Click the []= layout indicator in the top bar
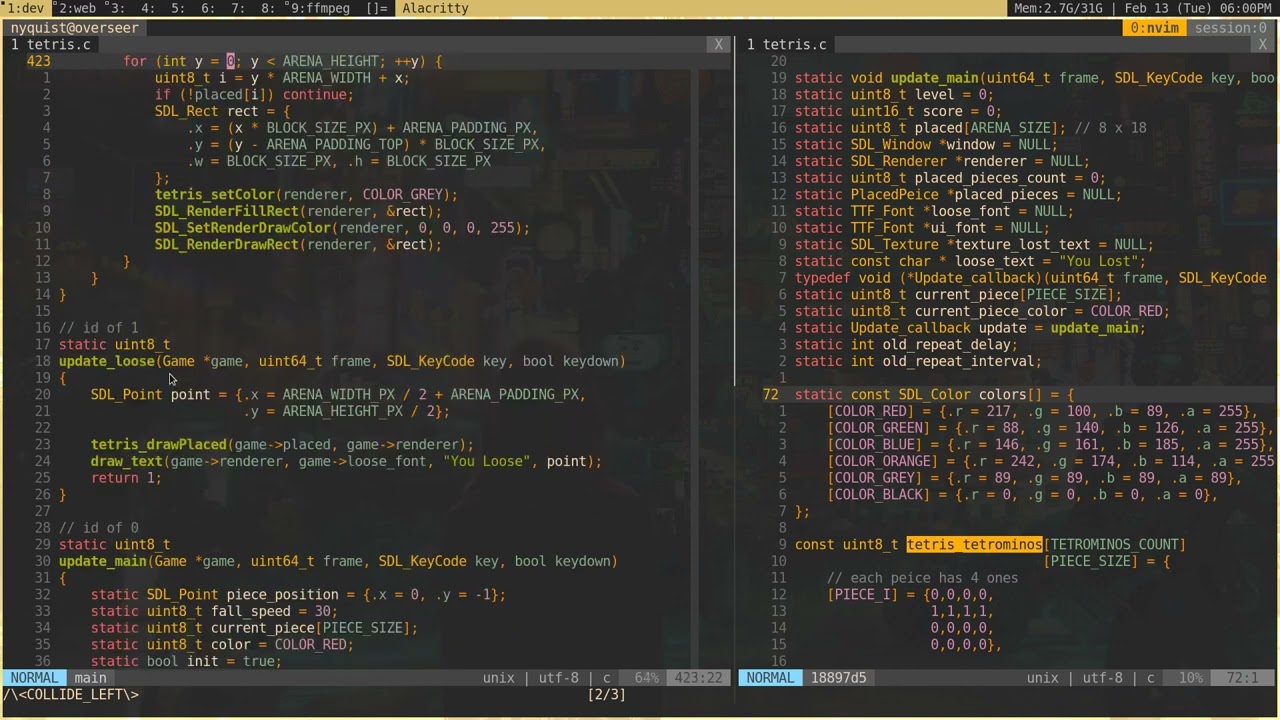 click(378, 8)
